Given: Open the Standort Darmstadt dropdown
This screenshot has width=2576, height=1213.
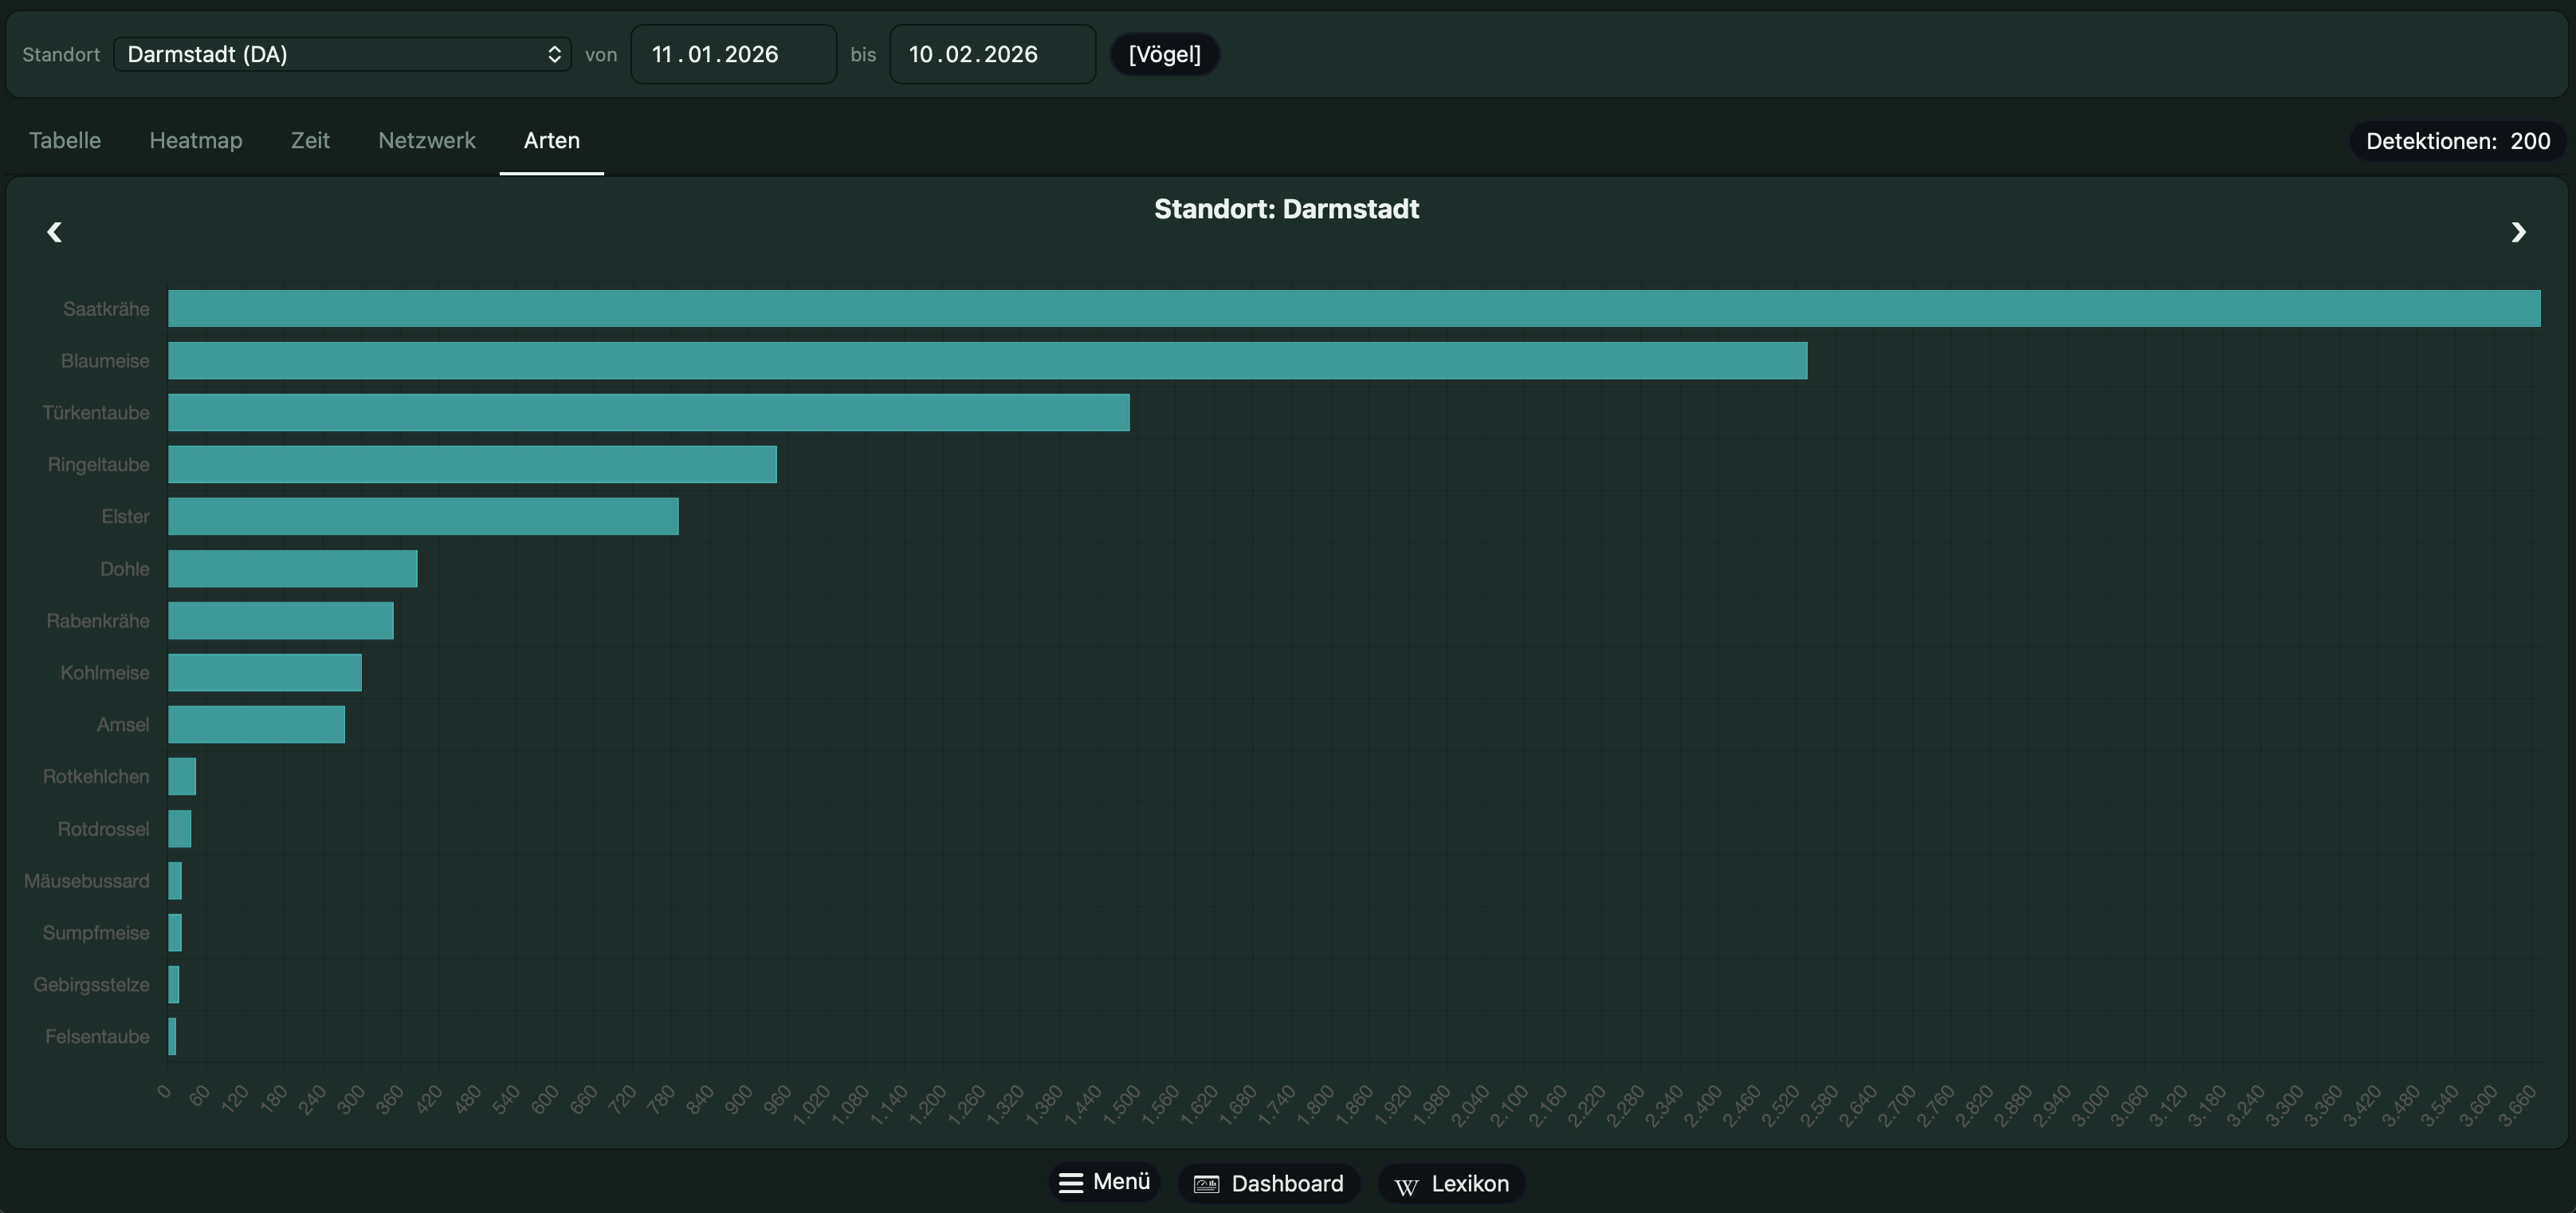Looking at the screenshot, I should click(330, 54).
